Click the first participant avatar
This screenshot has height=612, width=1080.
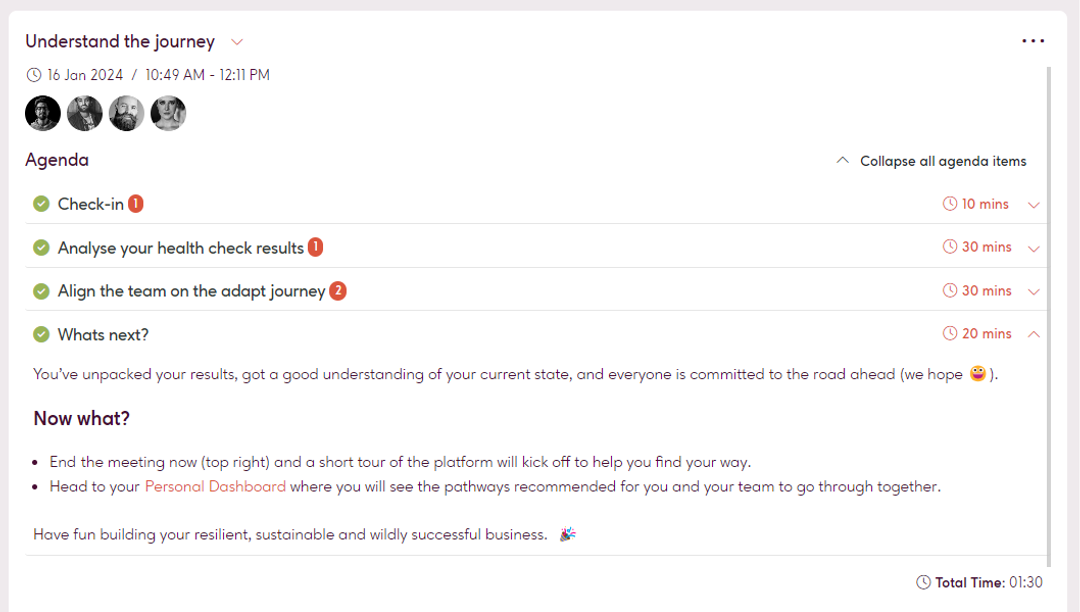(42, 113)
